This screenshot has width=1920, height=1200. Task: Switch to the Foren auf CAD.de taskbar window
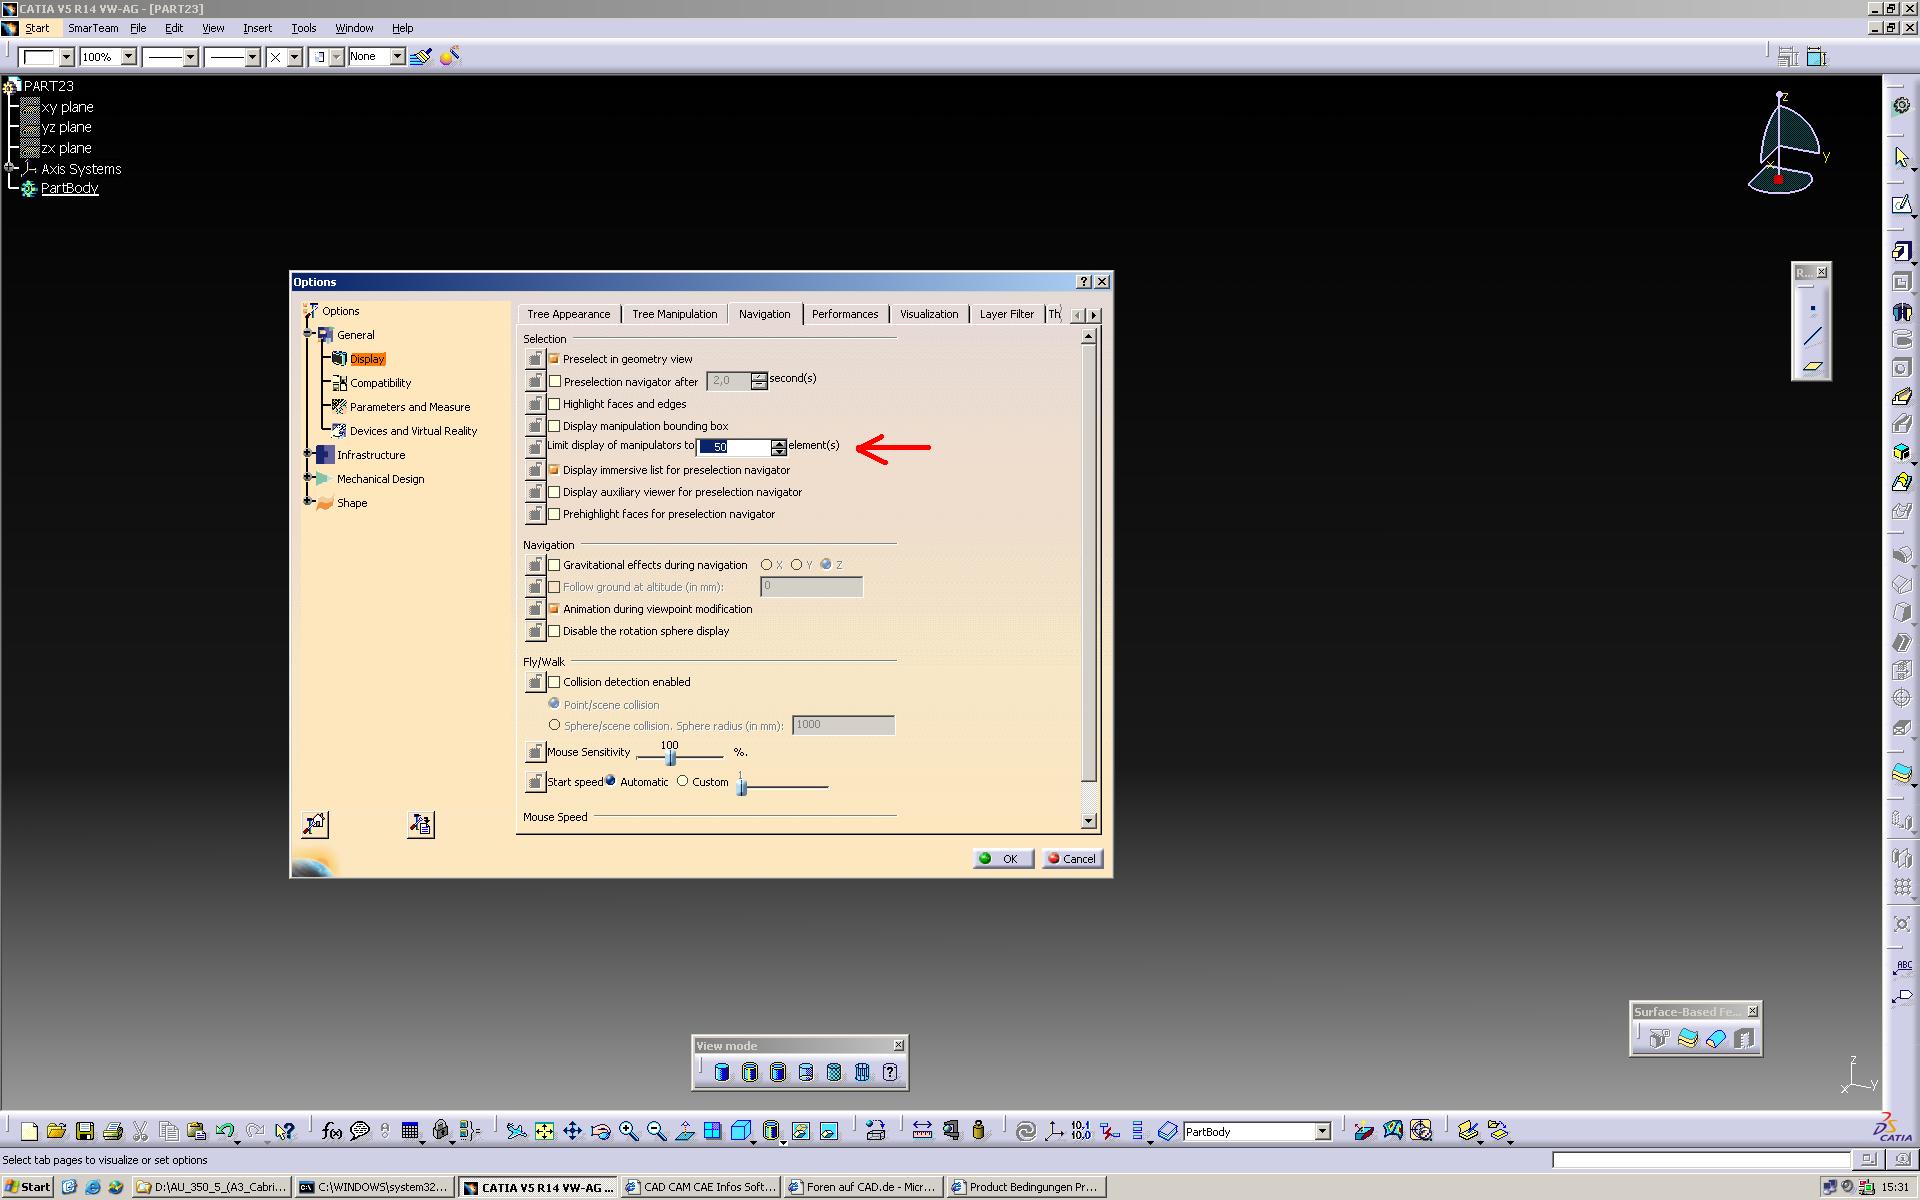pyautogui.click(x=863, y=1187)
